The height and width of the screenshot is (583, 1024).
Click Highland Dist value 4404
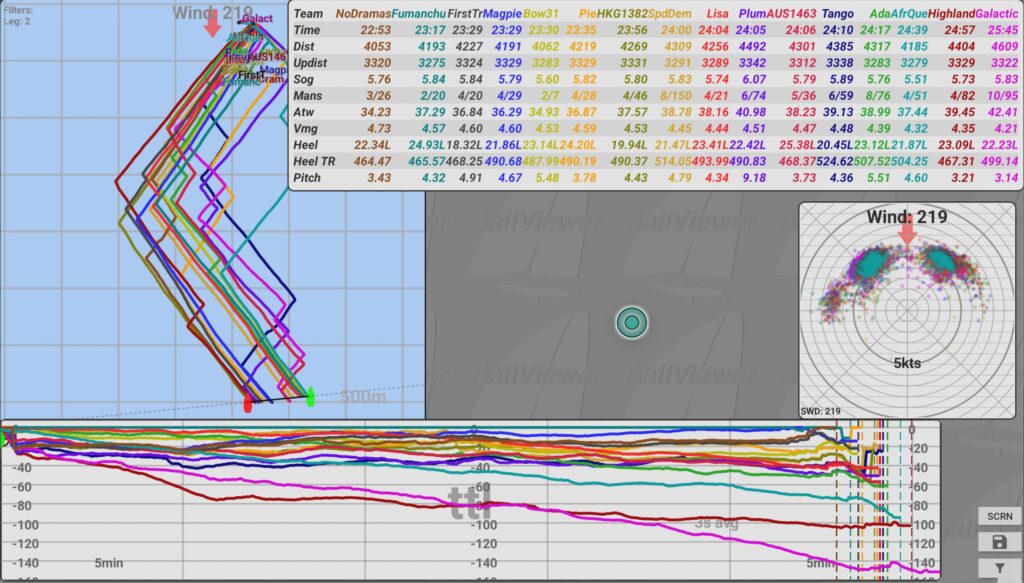point(961,46)
